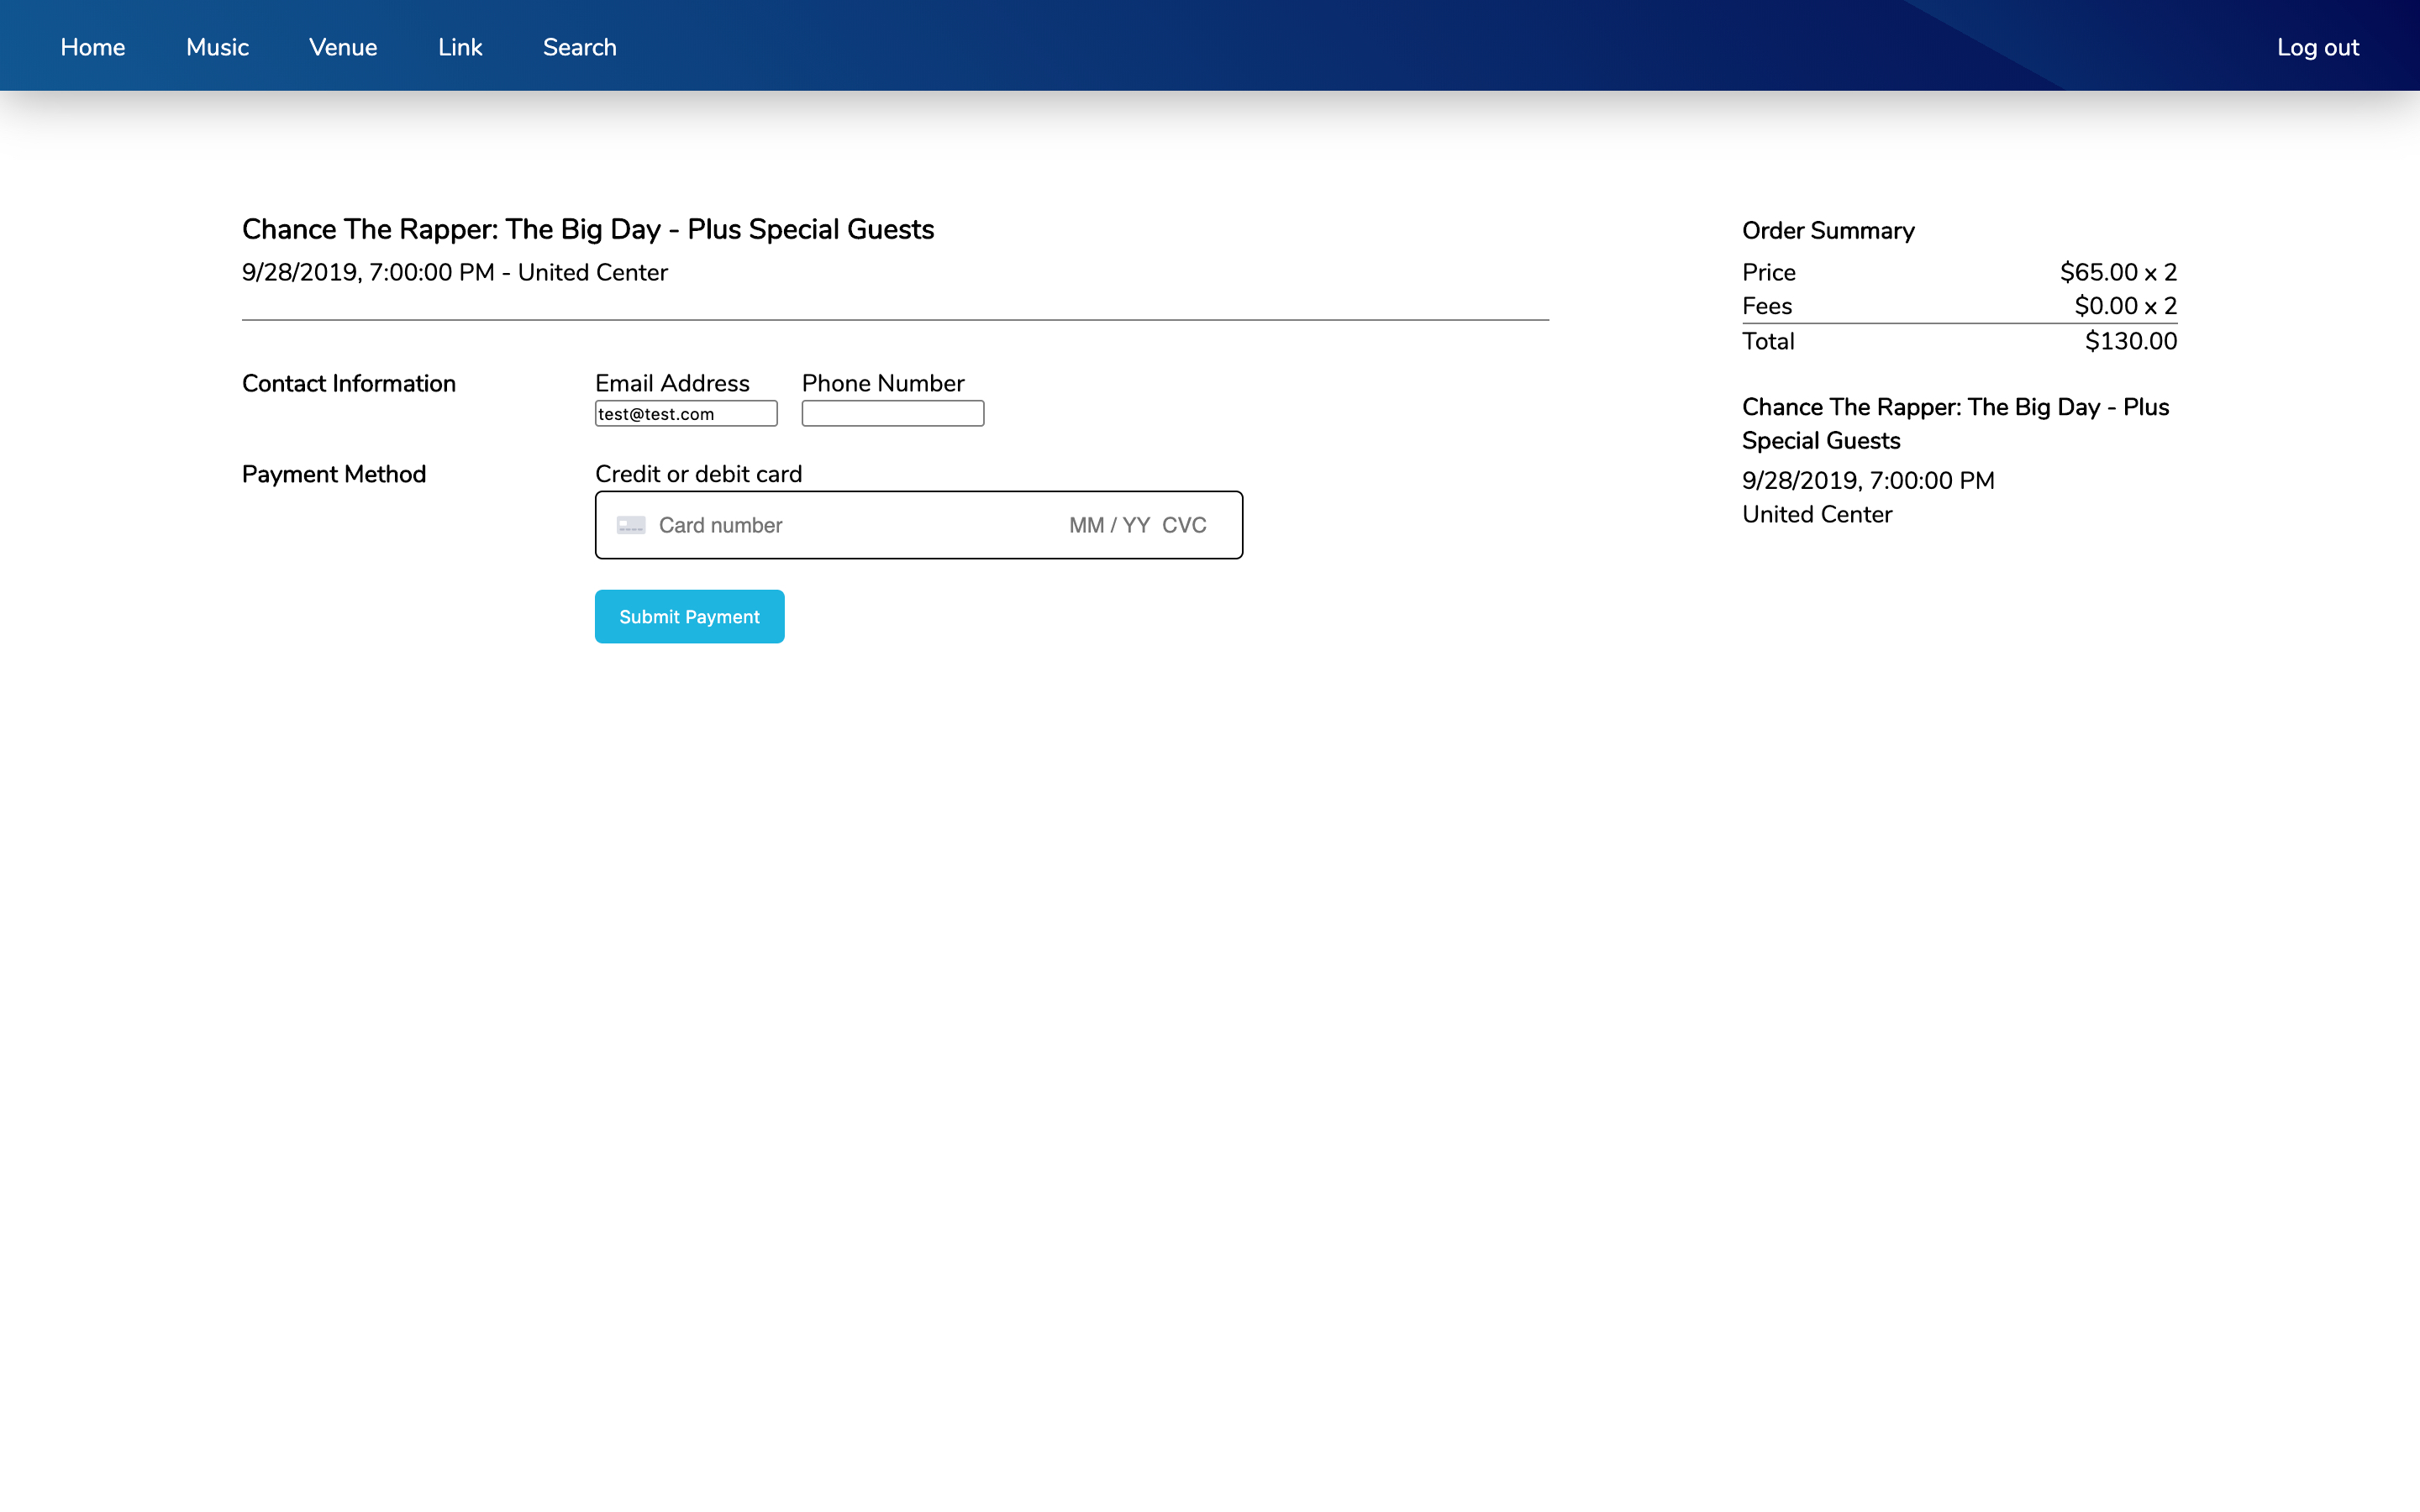The image size is (2420, 1512).
Task: Focus the Email Address input field
Action: tap(686, 414)
